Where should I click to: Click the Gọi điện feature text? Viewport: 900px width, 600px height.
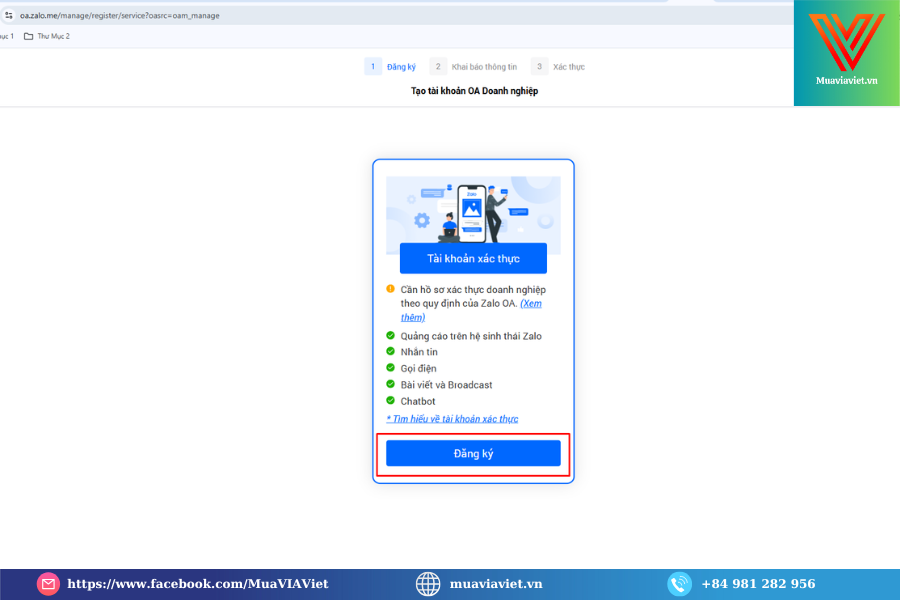pos(418,369)
